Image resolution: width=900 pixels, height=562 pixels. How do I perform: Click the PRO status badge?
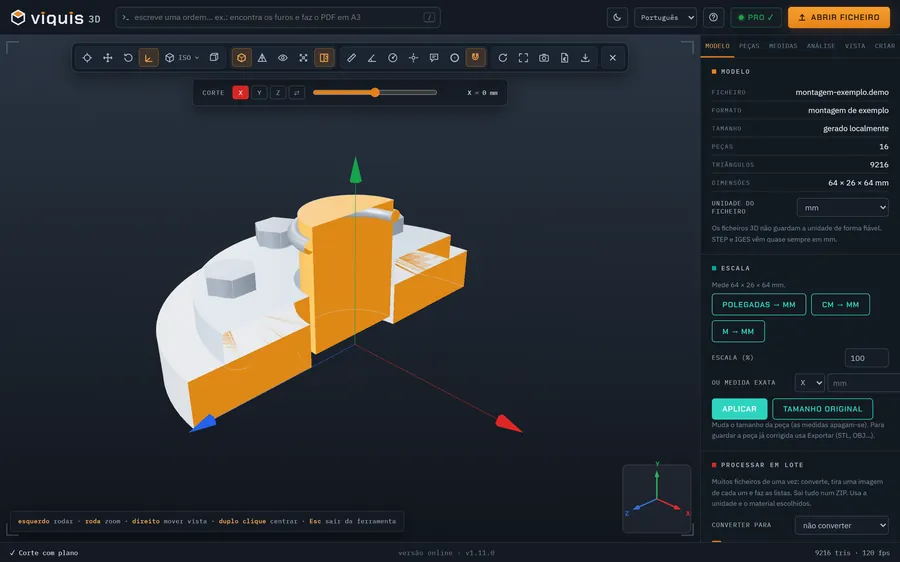pos(756,17)
